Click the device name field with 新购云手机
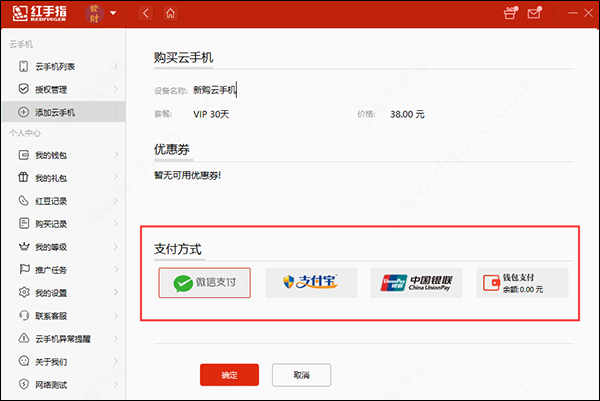 (215, 90)
